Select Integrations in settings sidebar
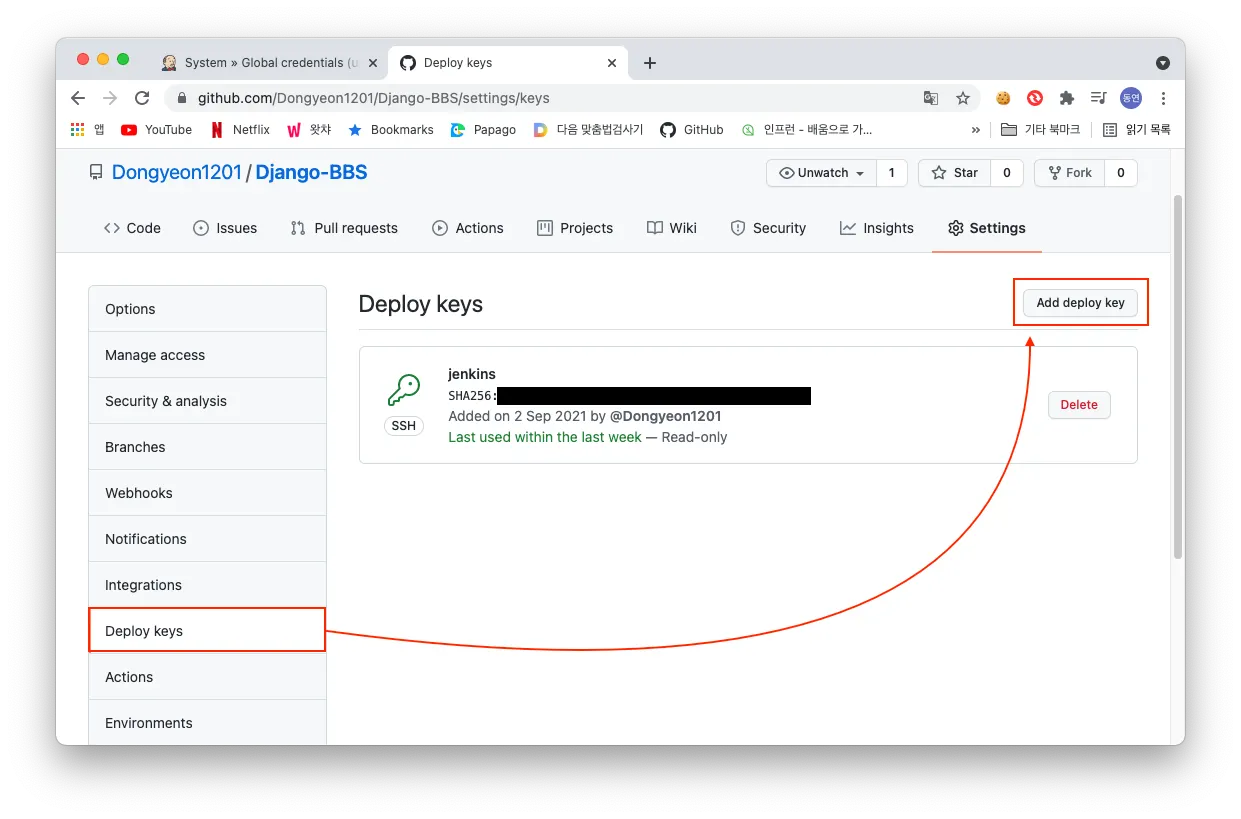This screenshot has width=1241, height=819. click(207, 585)
